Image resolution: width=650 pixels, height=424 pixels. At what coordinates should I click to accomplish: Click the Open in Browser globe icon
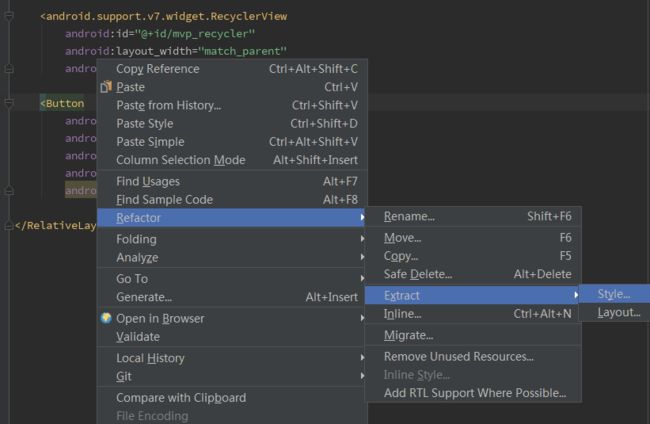(x=106, y=318)
